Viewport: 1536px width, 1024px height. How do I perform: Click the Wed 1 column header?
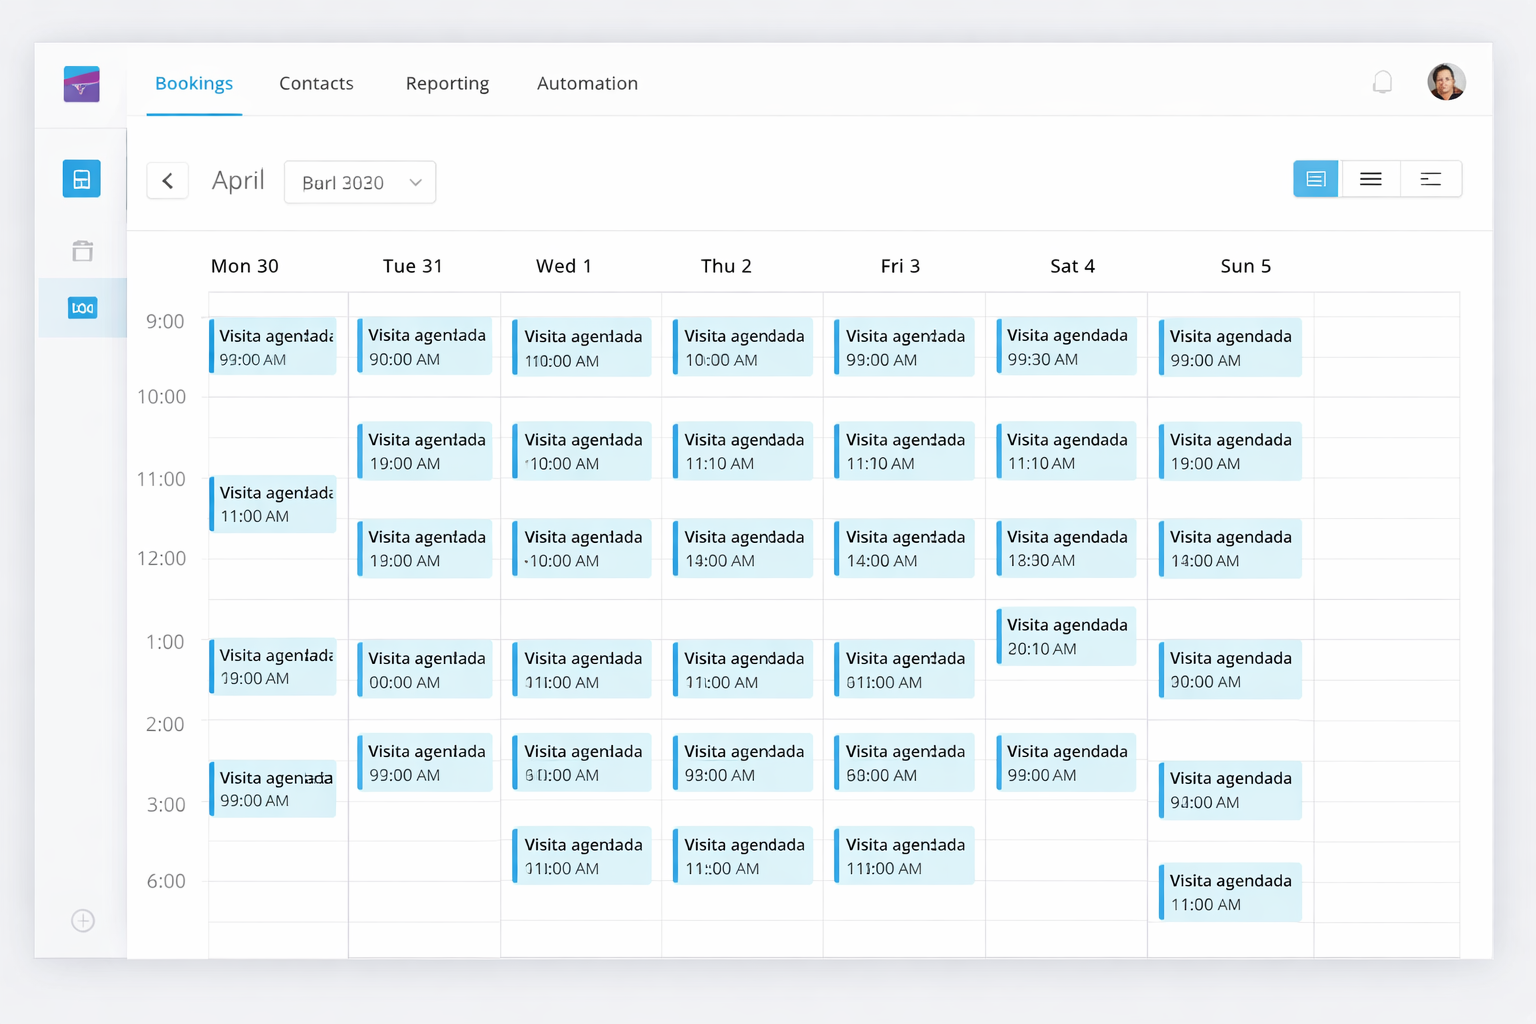564,266
